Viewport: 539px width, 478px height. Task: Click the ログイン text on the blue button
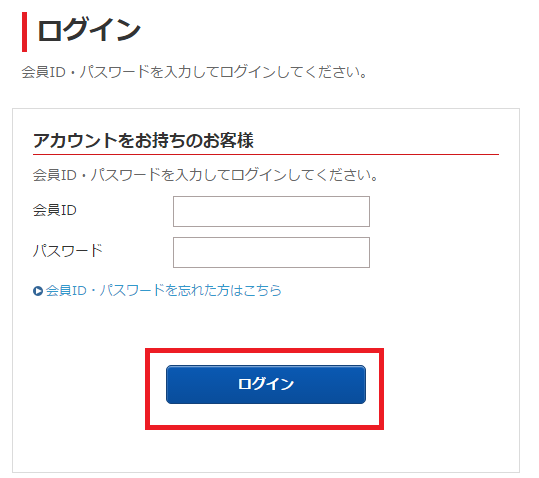pos(266,384)
